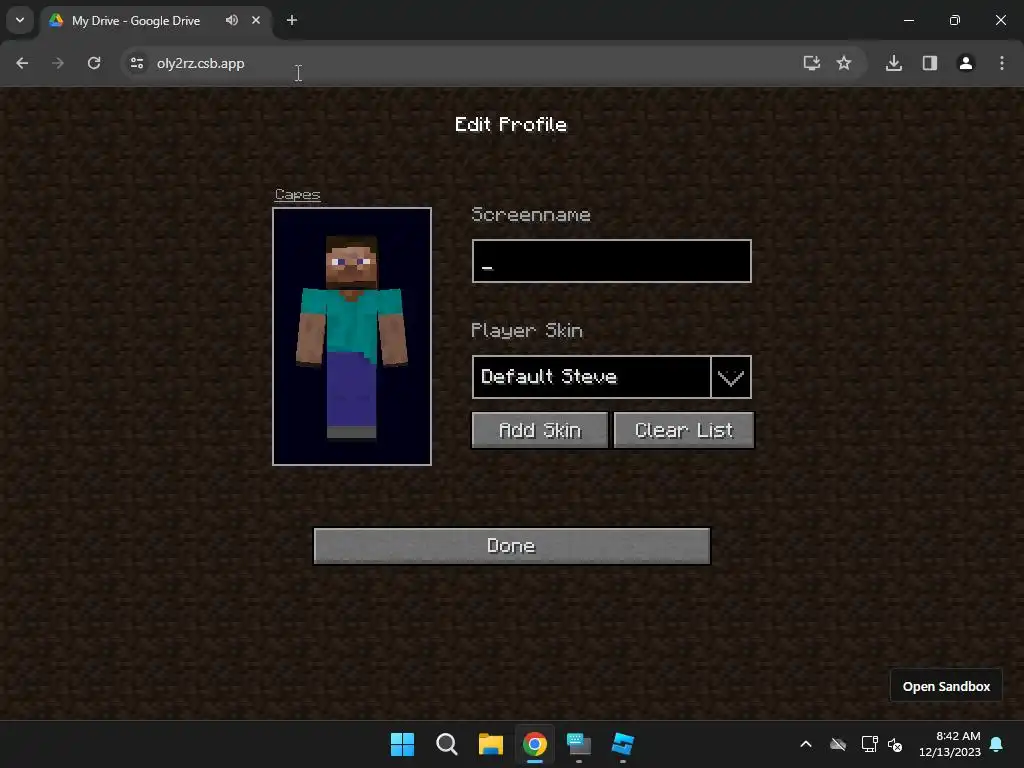This screenshot has width=1024, height=768.
Task: Go forward to the next page
Action: [58, 63]
